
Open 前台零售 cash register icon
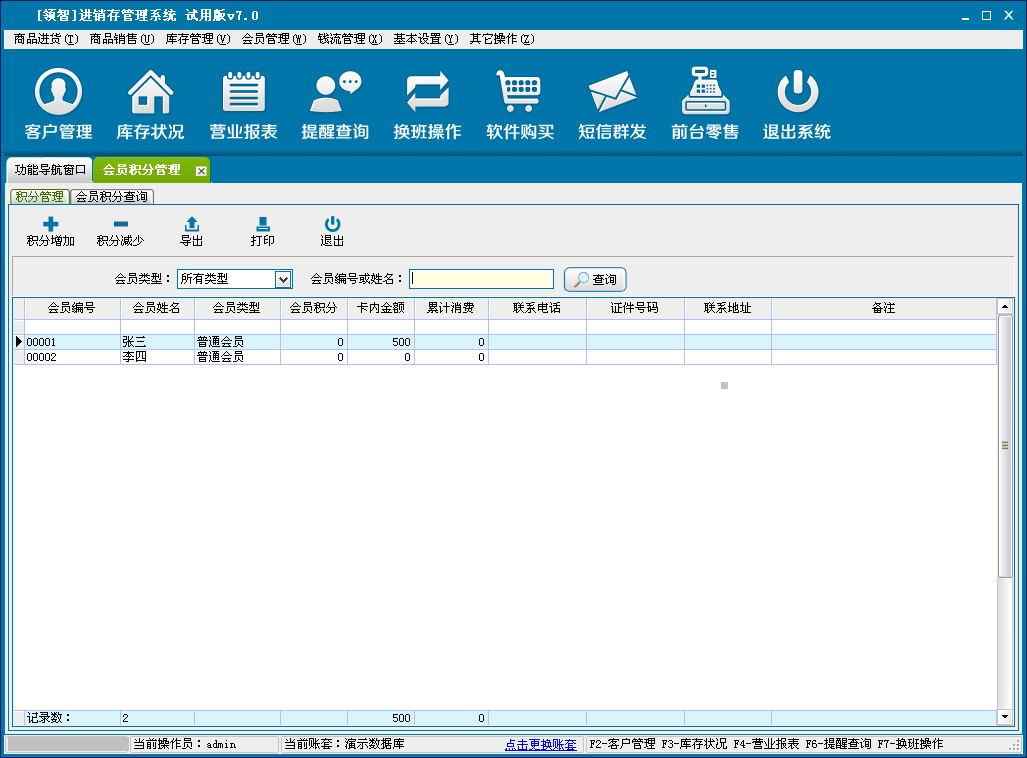705,93
